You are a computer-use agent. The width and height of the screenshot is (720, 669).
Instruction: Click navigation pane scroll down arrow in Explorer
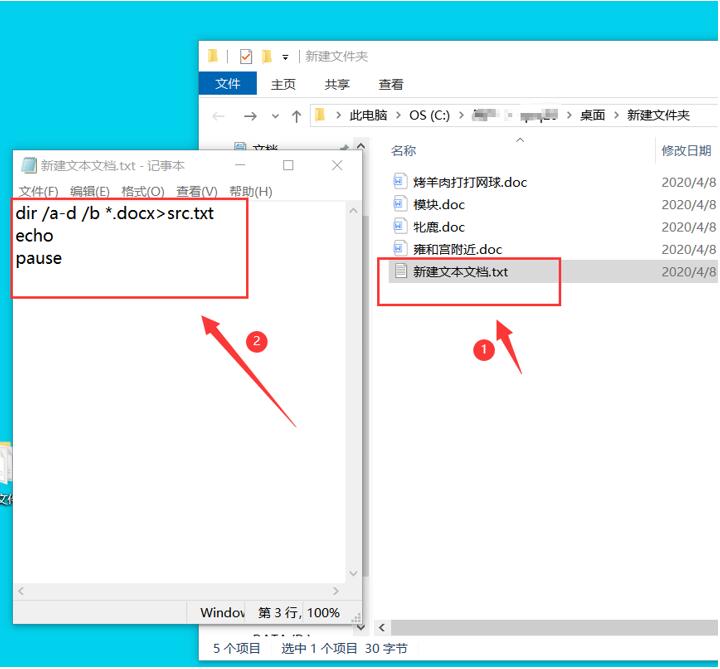click(361, 627)
